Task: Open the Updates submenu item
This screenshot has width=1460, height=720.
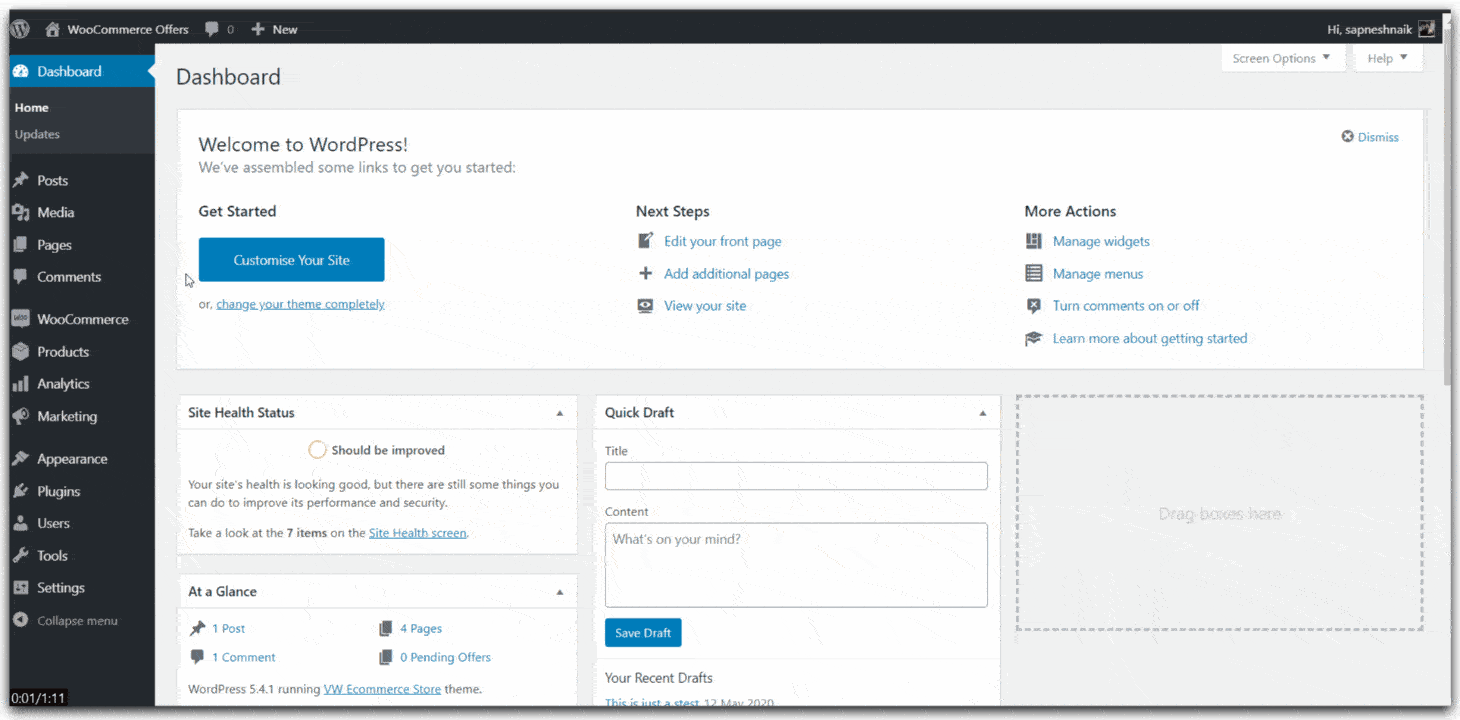Action: [37, 134]
